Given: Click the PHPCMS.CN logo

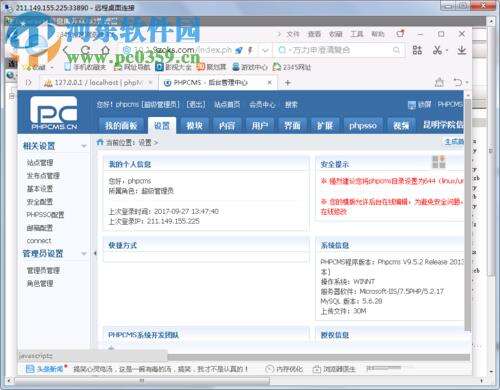Looking at the screenshot, I should pyautogui.click(x=54, y=113).
